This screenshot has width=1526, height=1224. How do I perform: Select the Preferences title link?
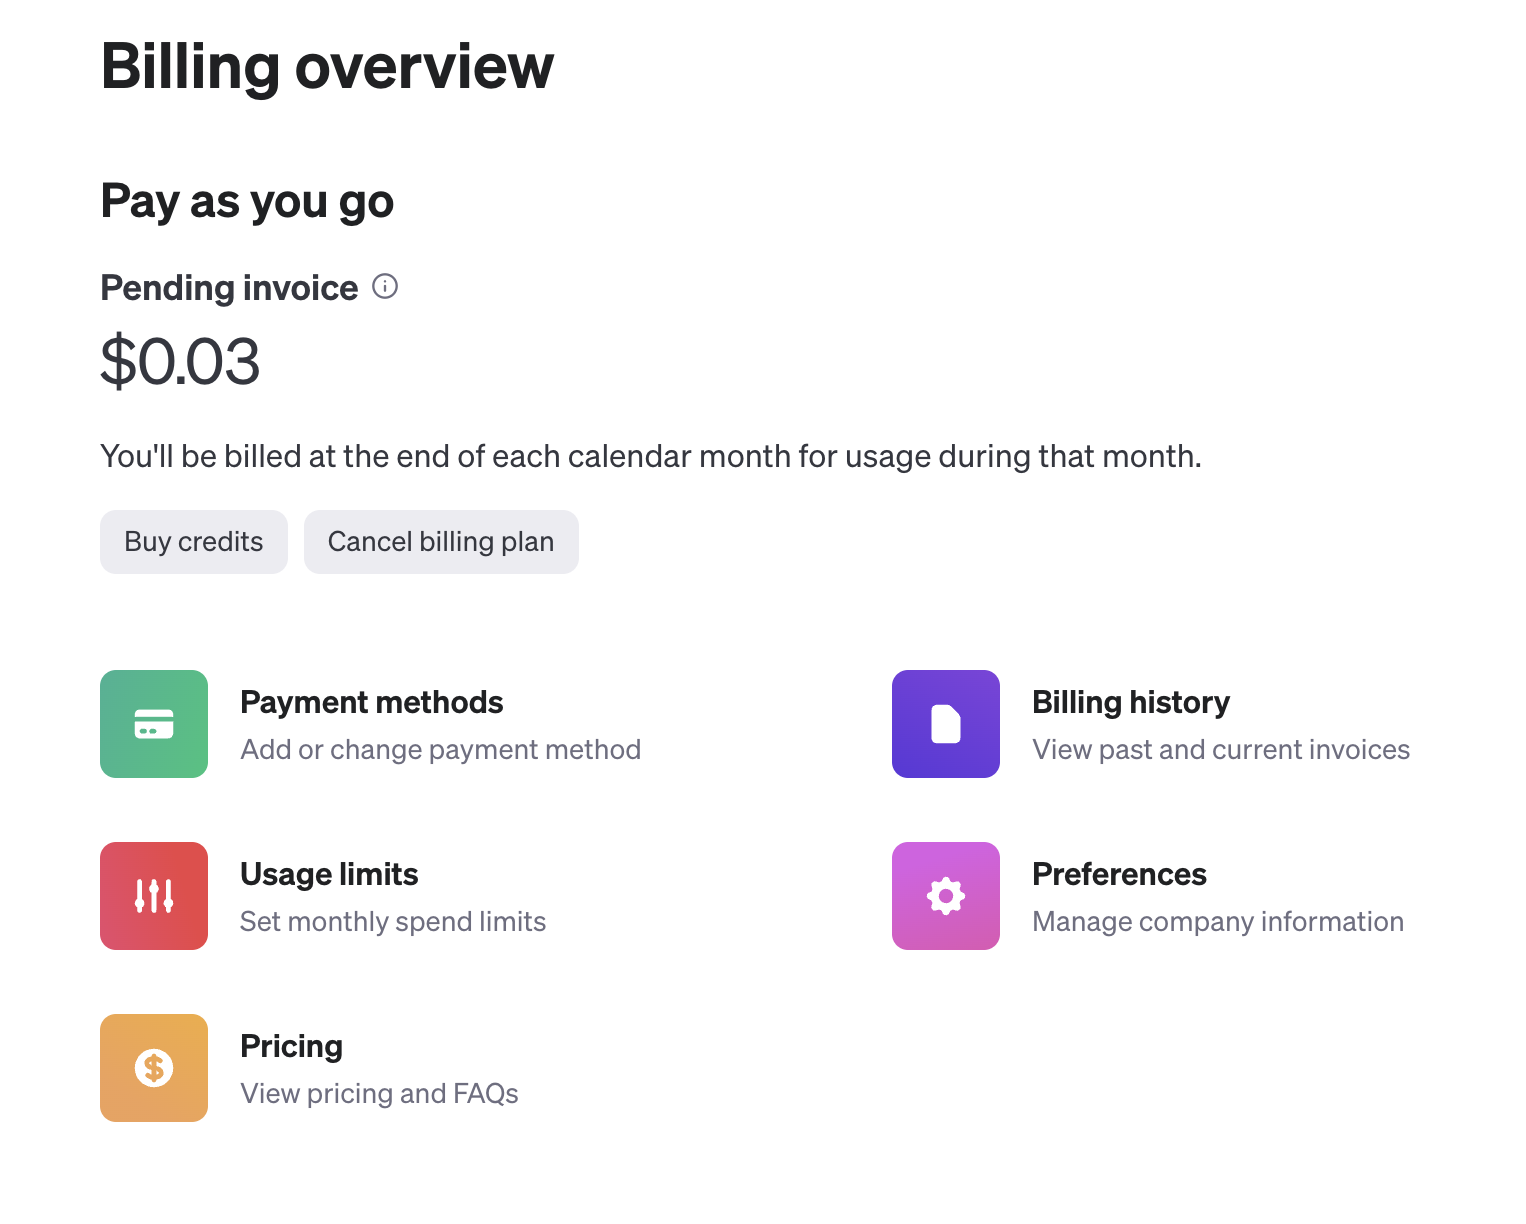point(1119,874)
